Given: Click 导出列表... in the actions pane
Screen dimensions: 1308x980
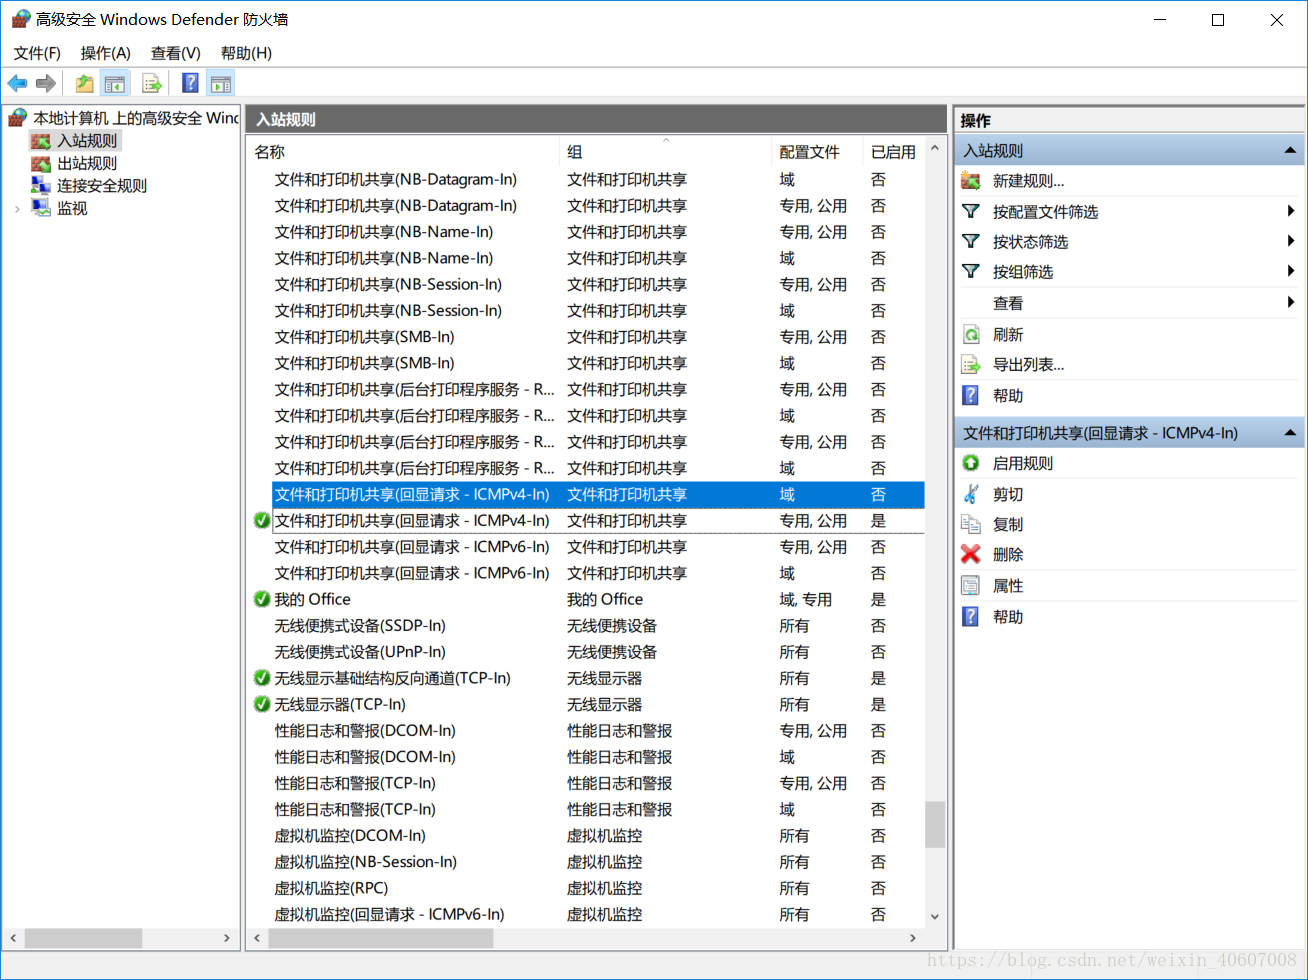Looking at the screenshot, I should 1028,365.
